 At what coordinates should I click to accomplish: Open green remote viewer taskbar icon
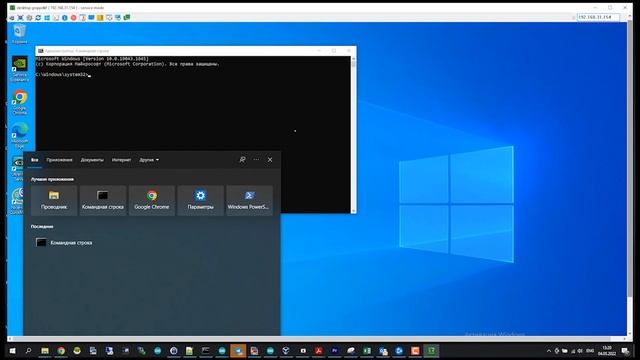(x=431, y=351)
